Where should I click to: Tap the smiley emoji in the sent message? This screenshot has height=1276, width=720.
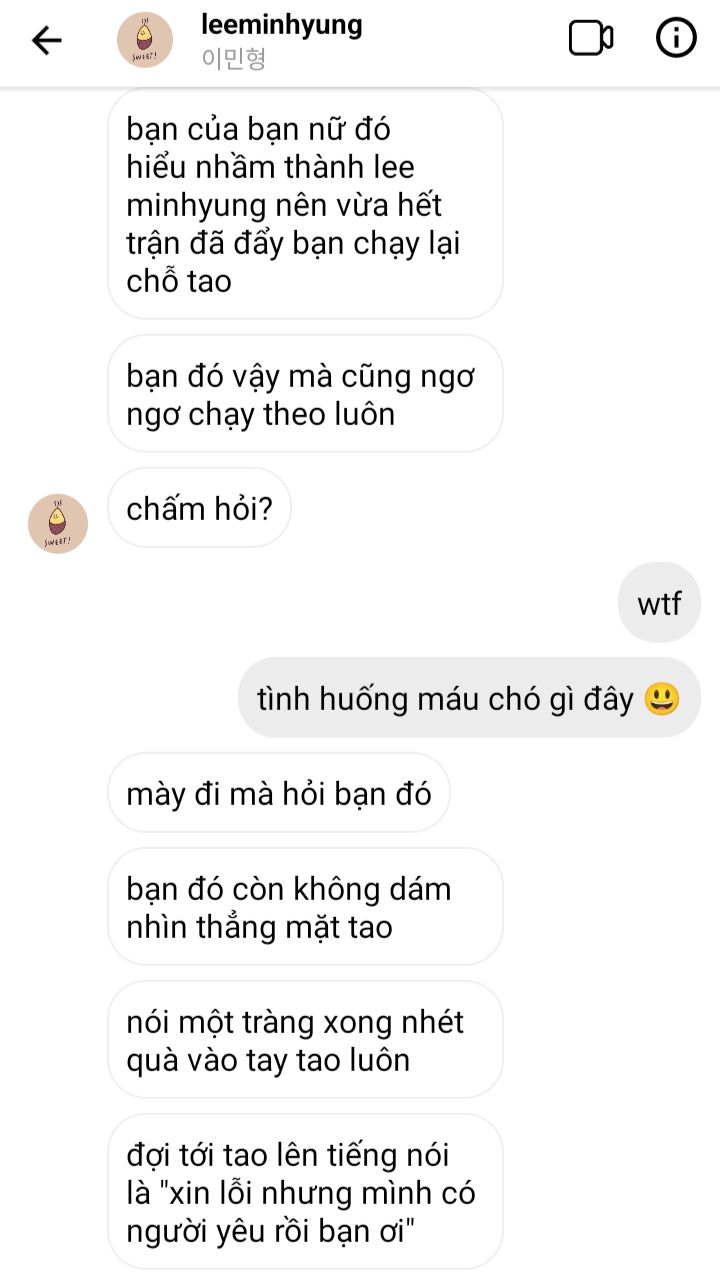click(662, 698)
